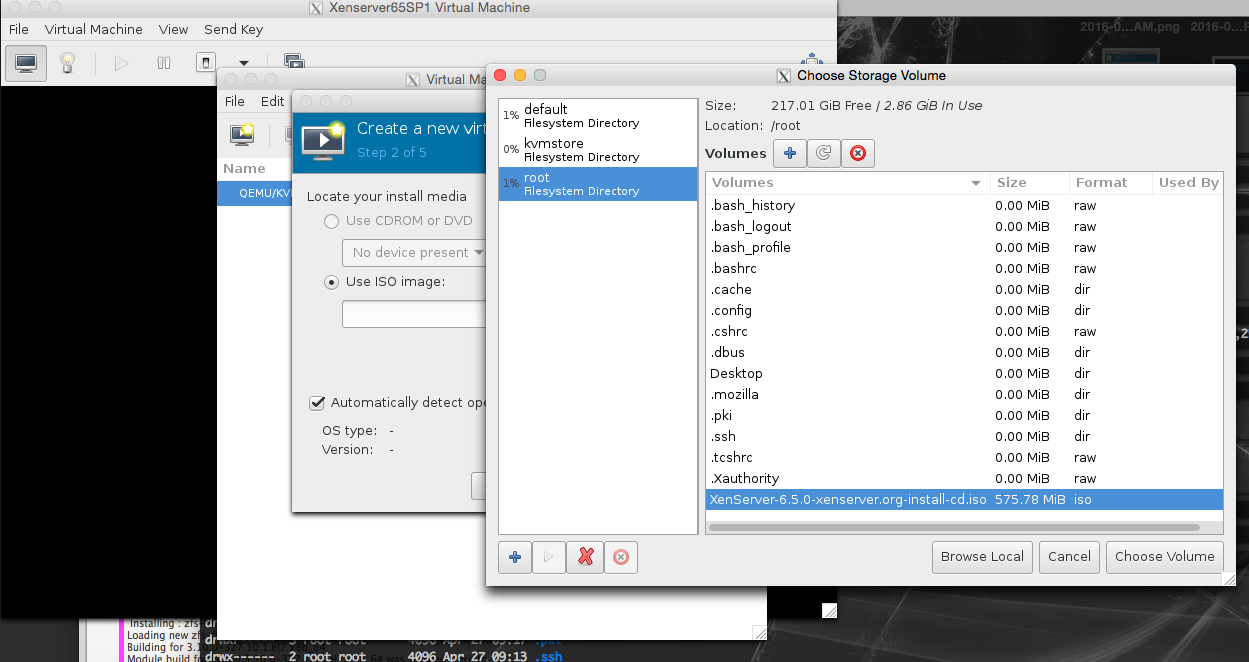Click the Run play icon in Xenserver toolbar
This screenshot has height=662, width=1249.
121,63
